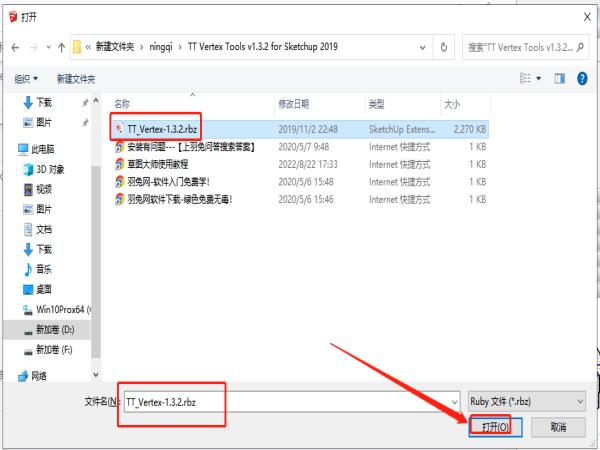Viewport: 600px width, 450px height.
Task: Select pinned 图片 in quick access
Action: (38, 122)
